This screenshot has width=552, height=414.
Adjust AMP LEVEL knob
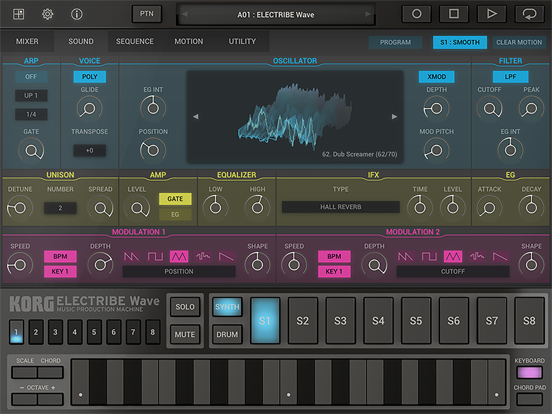click(x=137, y=208)
